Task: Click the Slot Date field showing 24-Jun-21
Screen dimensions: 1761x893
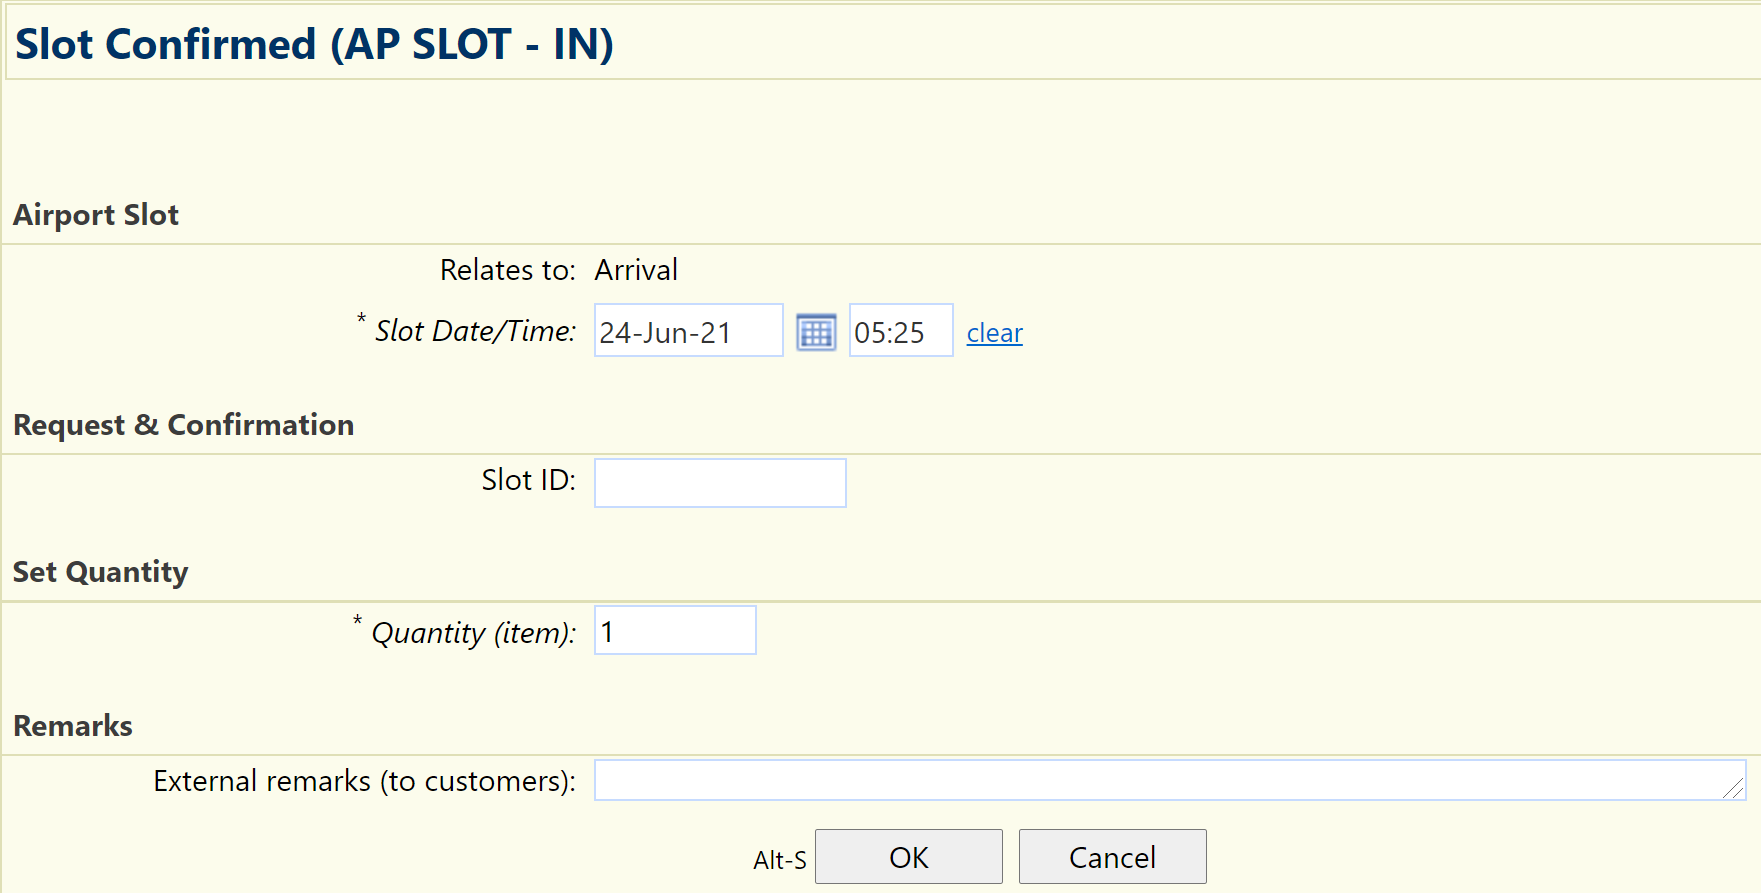Action: (688, 331)
